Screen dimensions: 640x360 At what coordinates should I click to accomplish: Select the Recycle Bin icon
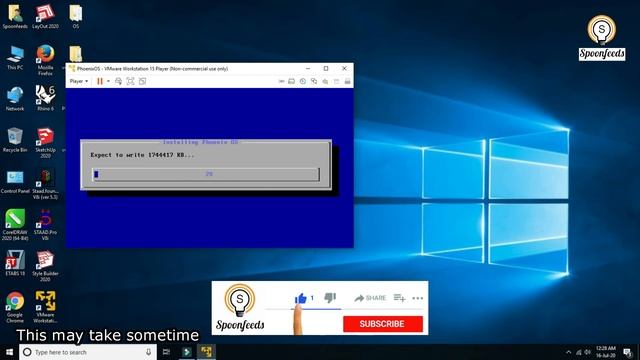(15, 140)
